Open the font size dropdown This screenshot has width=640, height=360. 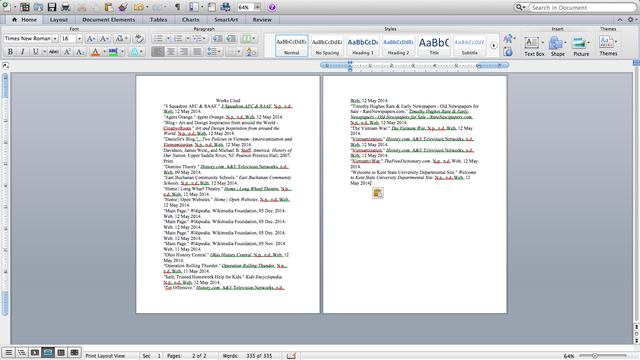(x=79, y=38)
